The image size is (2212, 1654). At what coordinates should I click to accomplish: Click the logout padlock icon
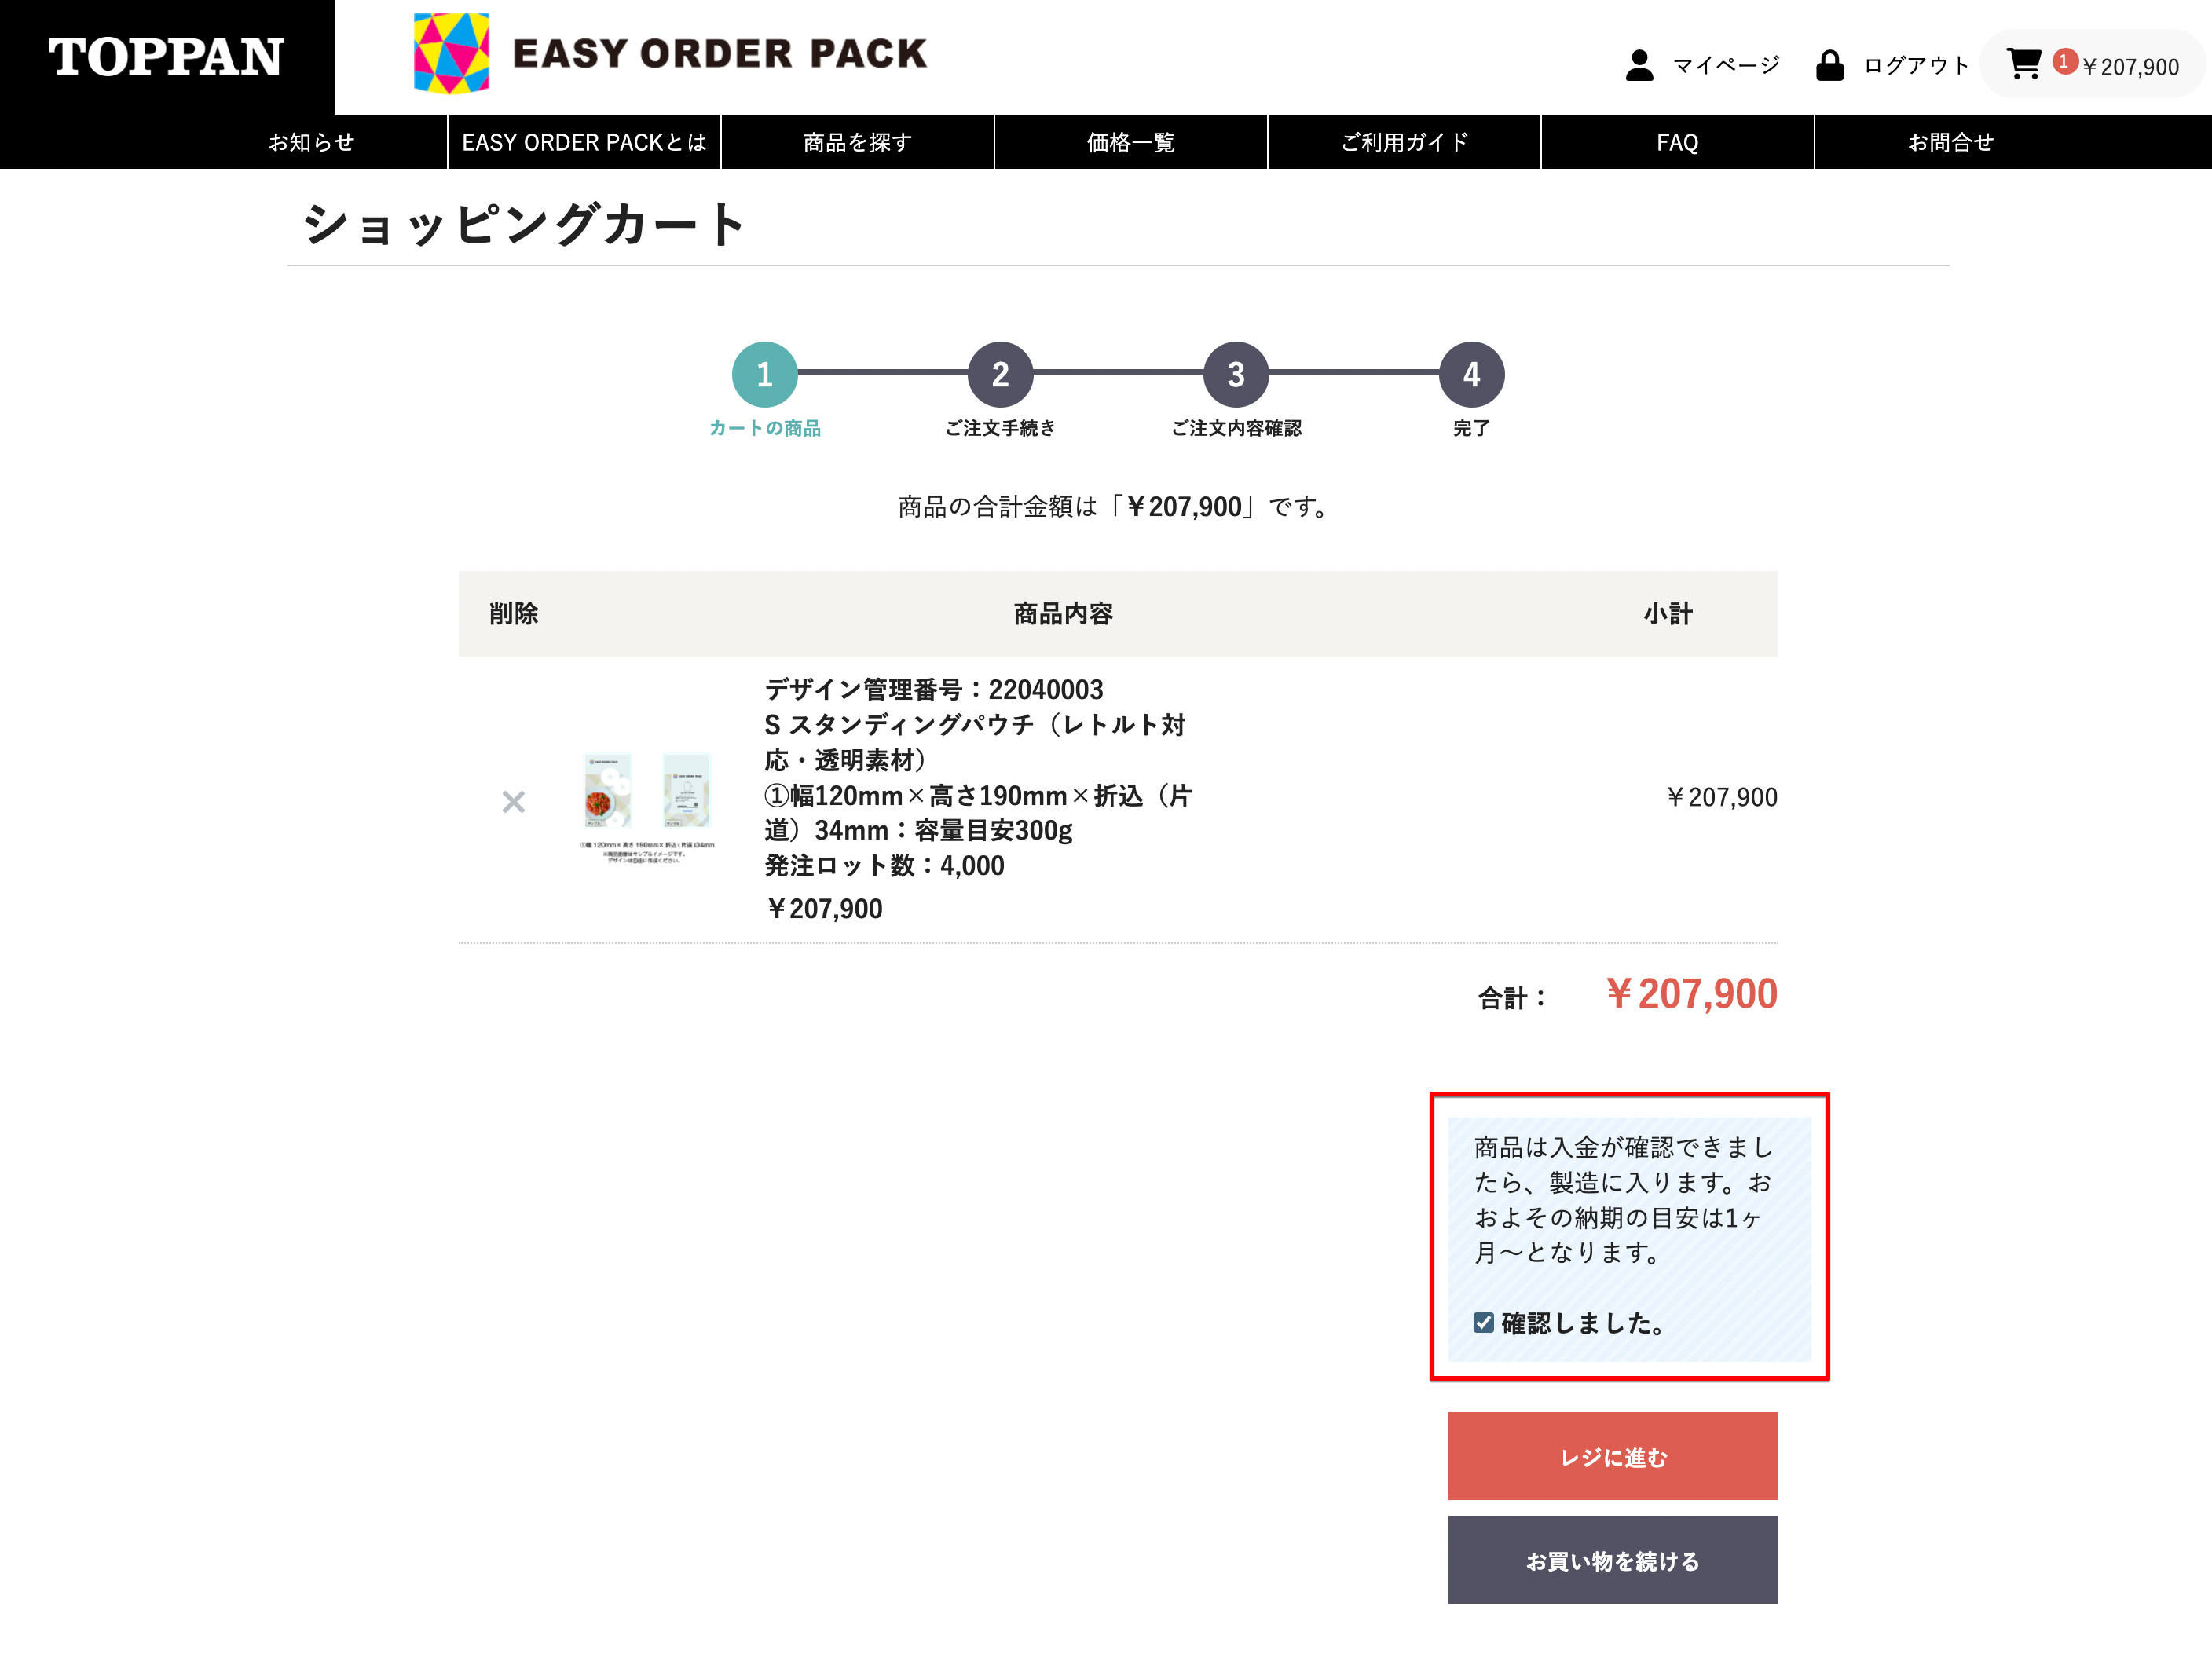click(x=1829, y=65)
